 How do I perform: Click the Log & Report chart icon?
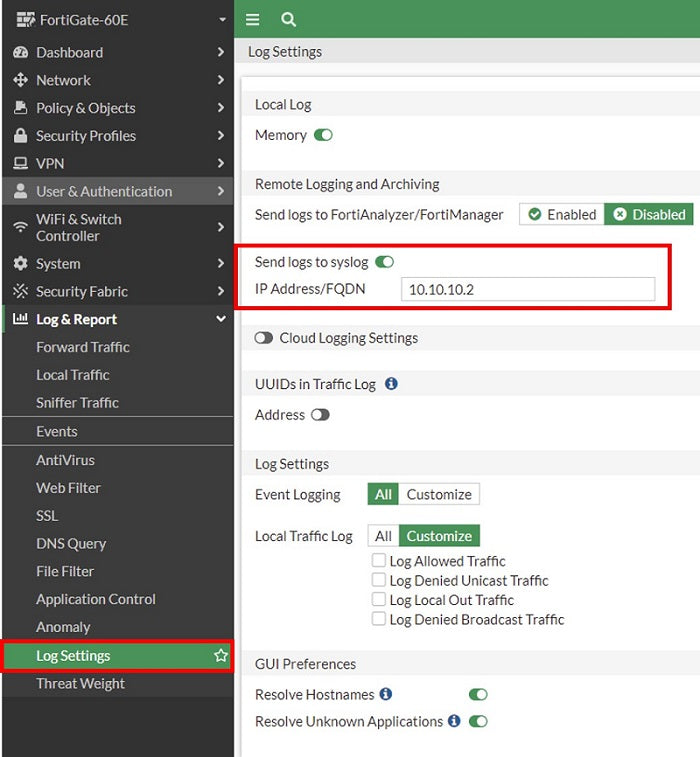pos(20,318)
